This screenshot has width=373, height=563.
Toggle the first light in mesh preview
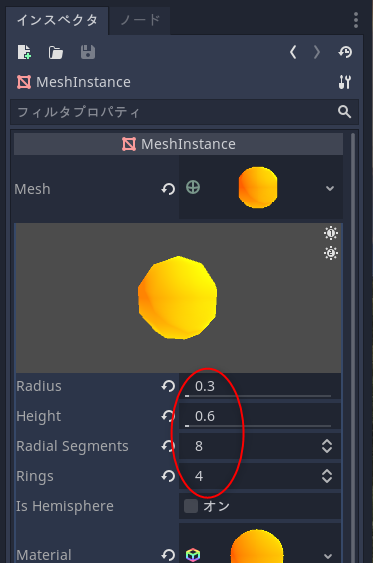(331, 233)
